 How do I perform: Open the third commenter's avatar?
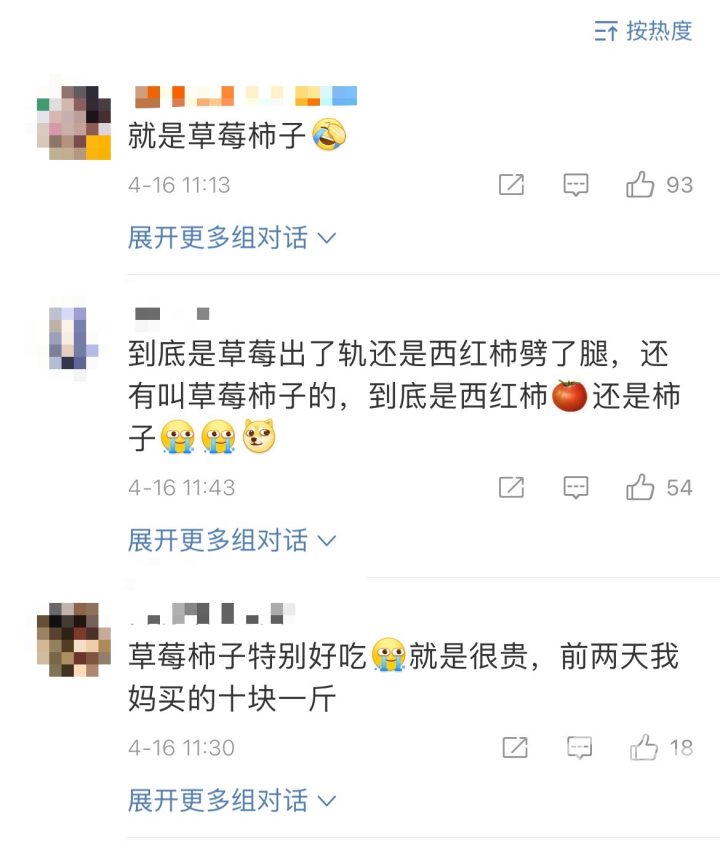[x=74, y=639]
